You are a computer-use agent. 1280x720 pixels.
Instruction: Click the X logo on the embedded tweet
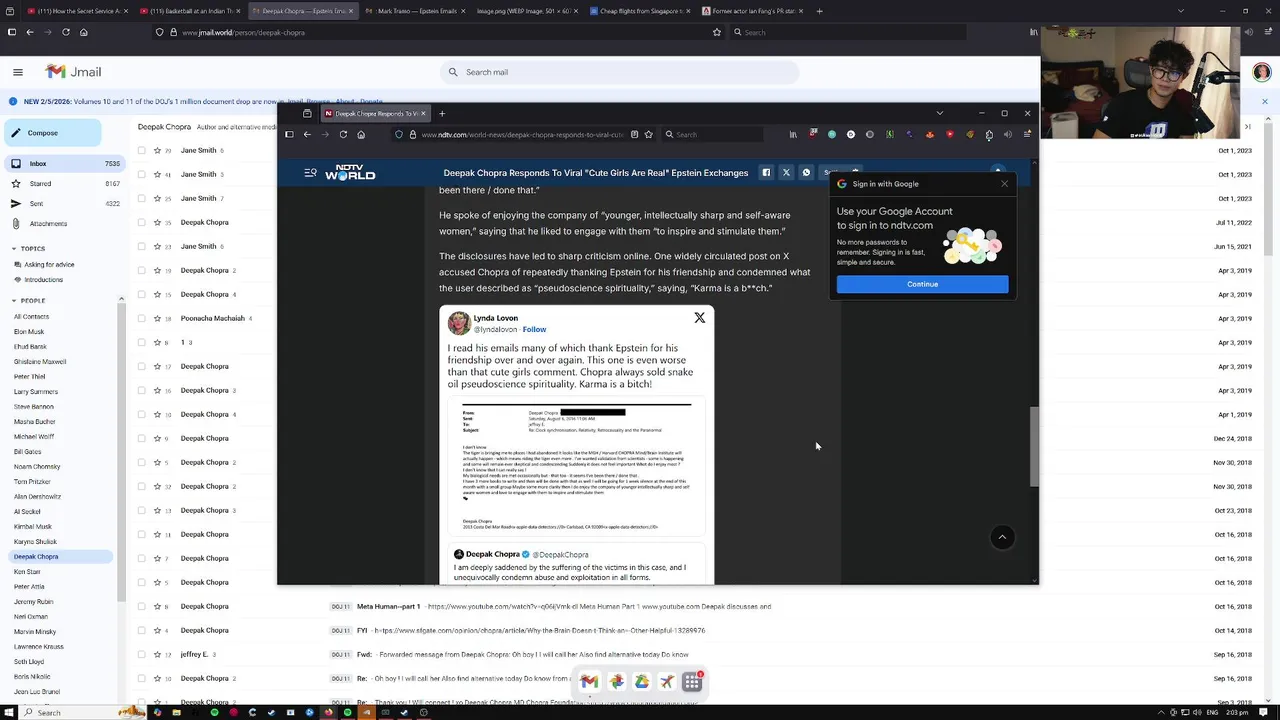click(699, 318)
